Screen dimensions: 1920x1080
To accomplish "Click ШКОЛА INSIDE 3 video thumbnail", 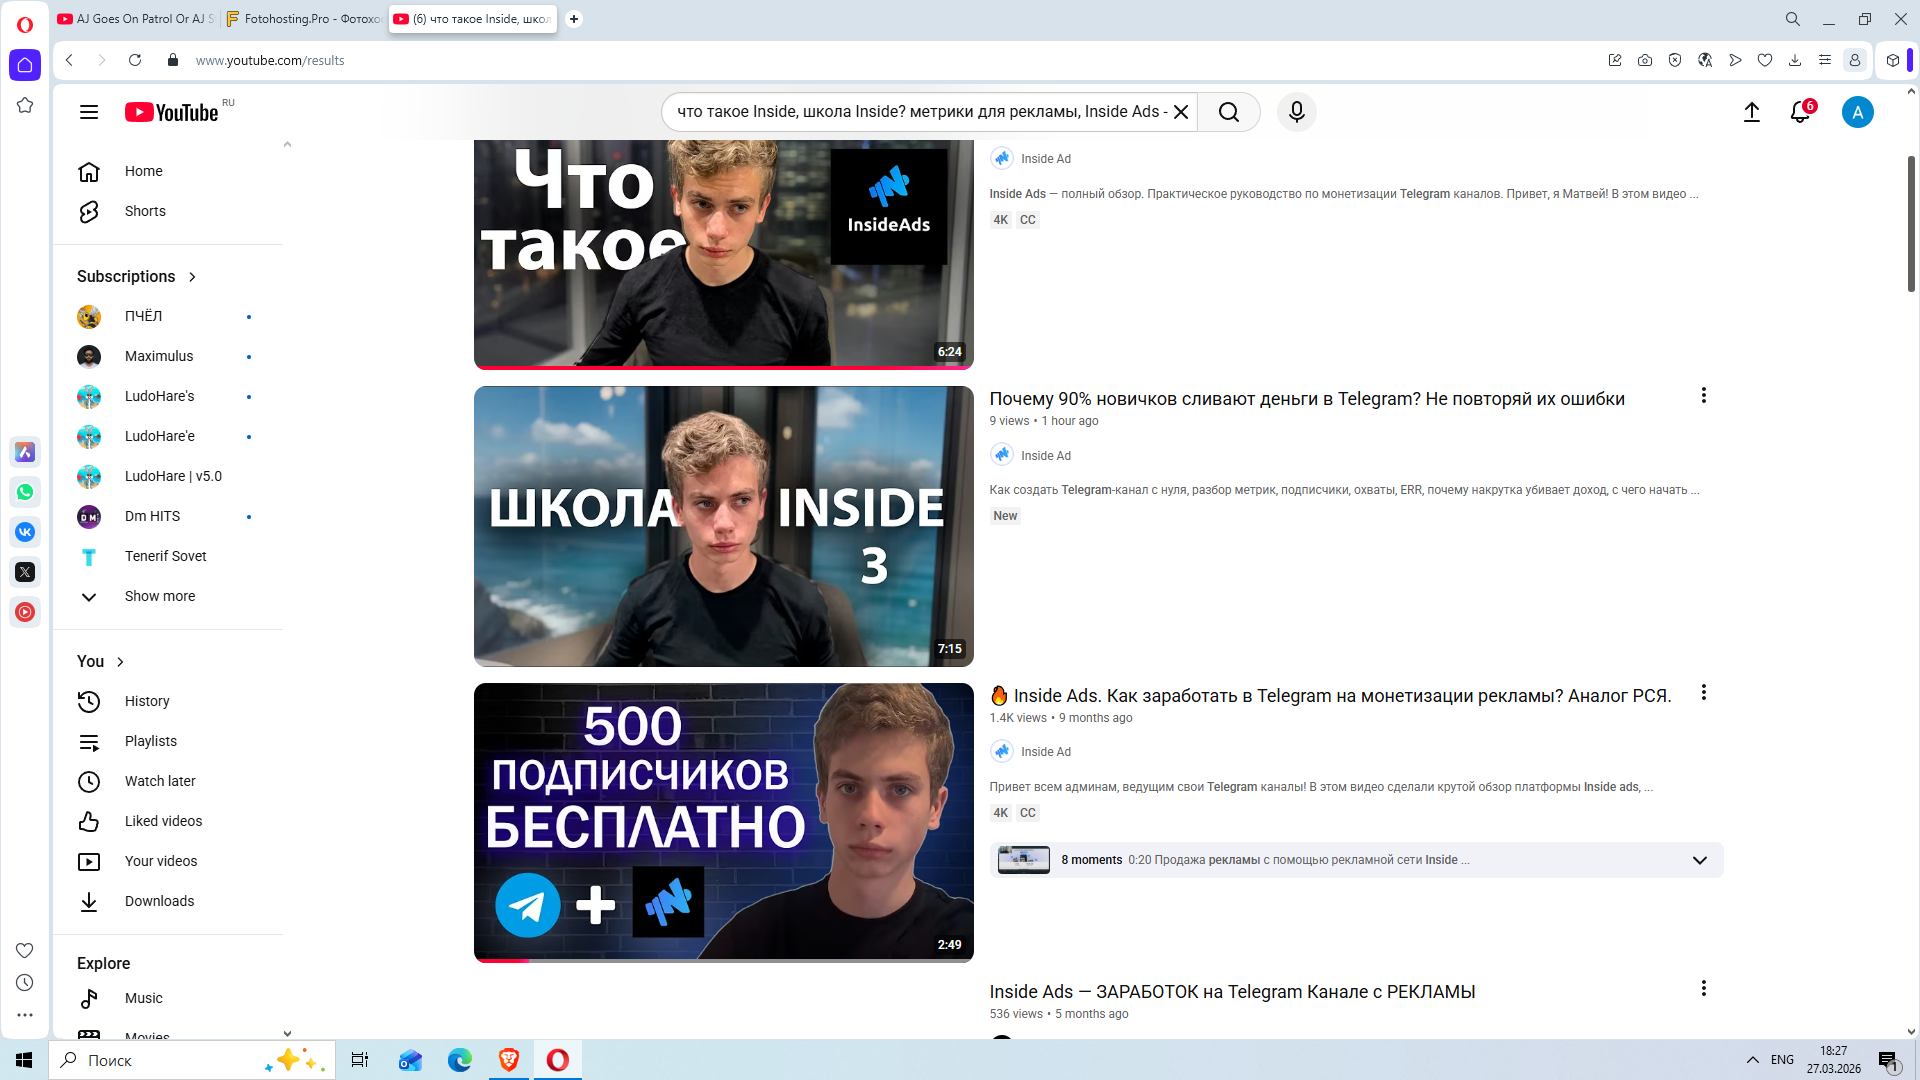I will click(723, 526).
